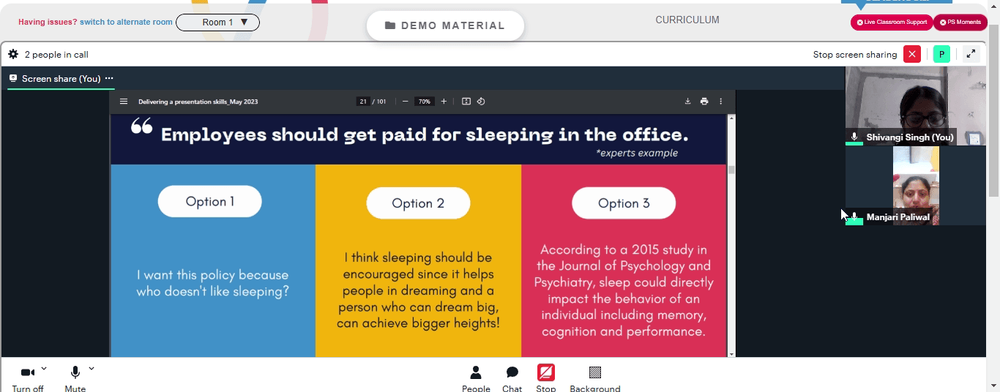Switch to CURRICULUM tab

pos(688,20)
